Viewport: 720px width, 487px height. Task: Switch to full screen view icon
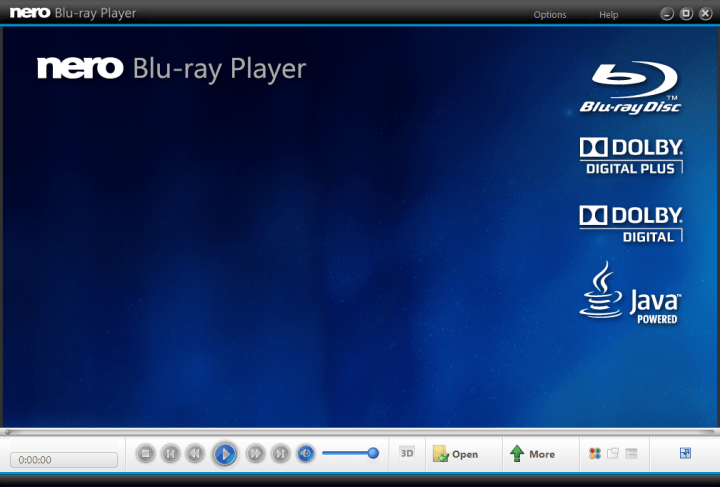[685, 453]
